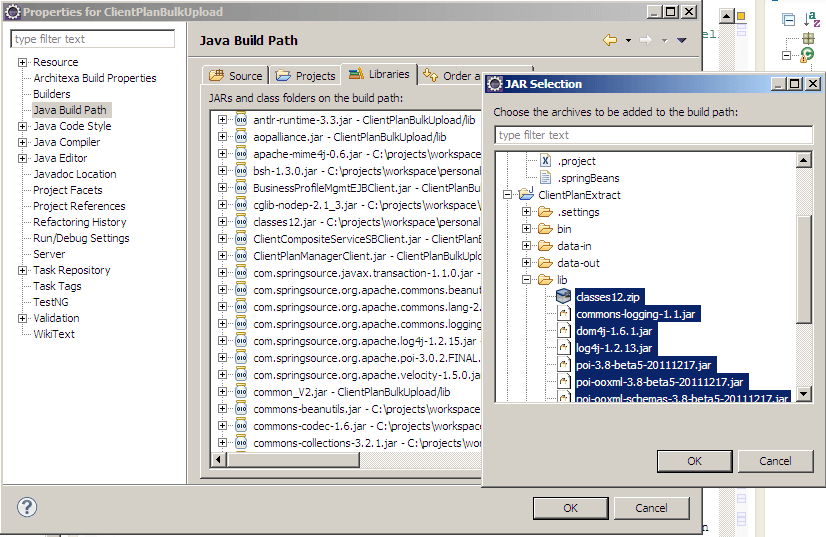Open the Projects tab
The height and width of the screenshot is (537, 826).
(305, 76)
